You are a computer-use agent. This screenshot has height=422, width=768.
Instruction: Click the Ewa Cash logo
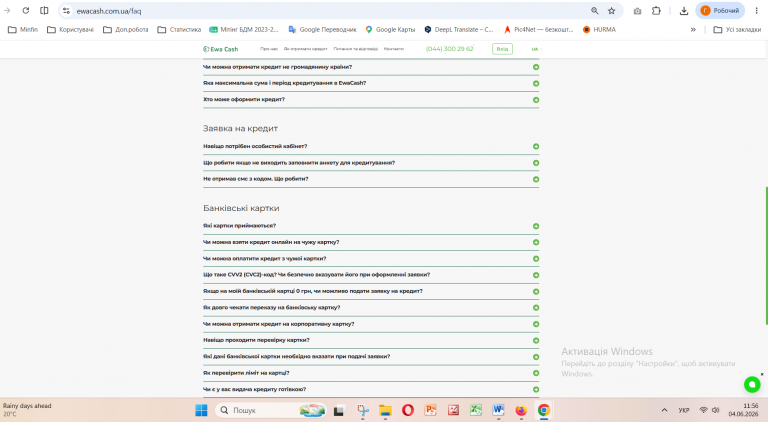(220, 49)
